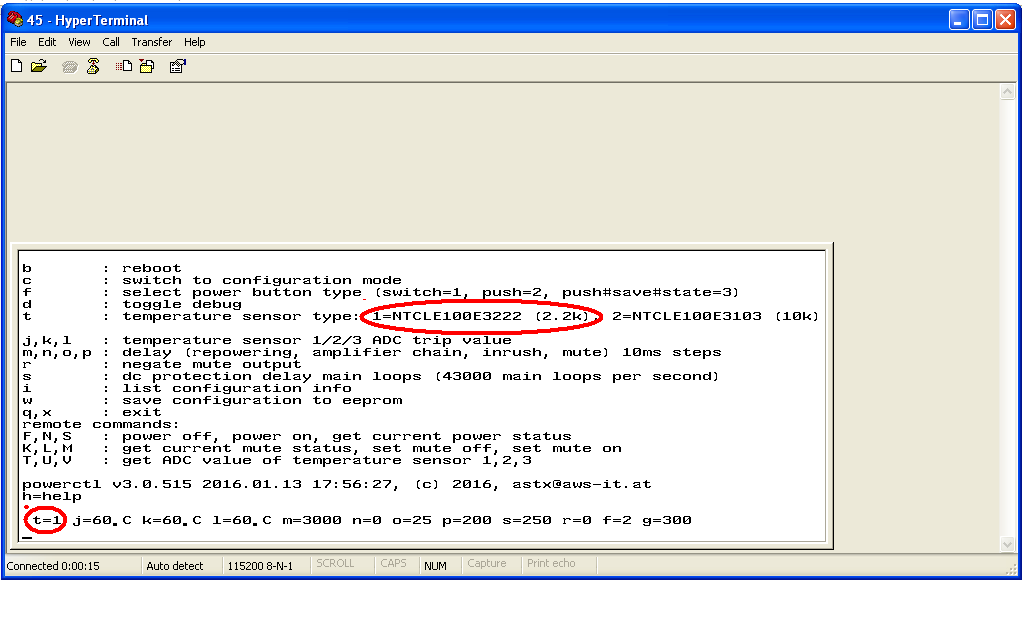
Task: Maximize the HyperTerminal window
Action: [x=982, y=20]
